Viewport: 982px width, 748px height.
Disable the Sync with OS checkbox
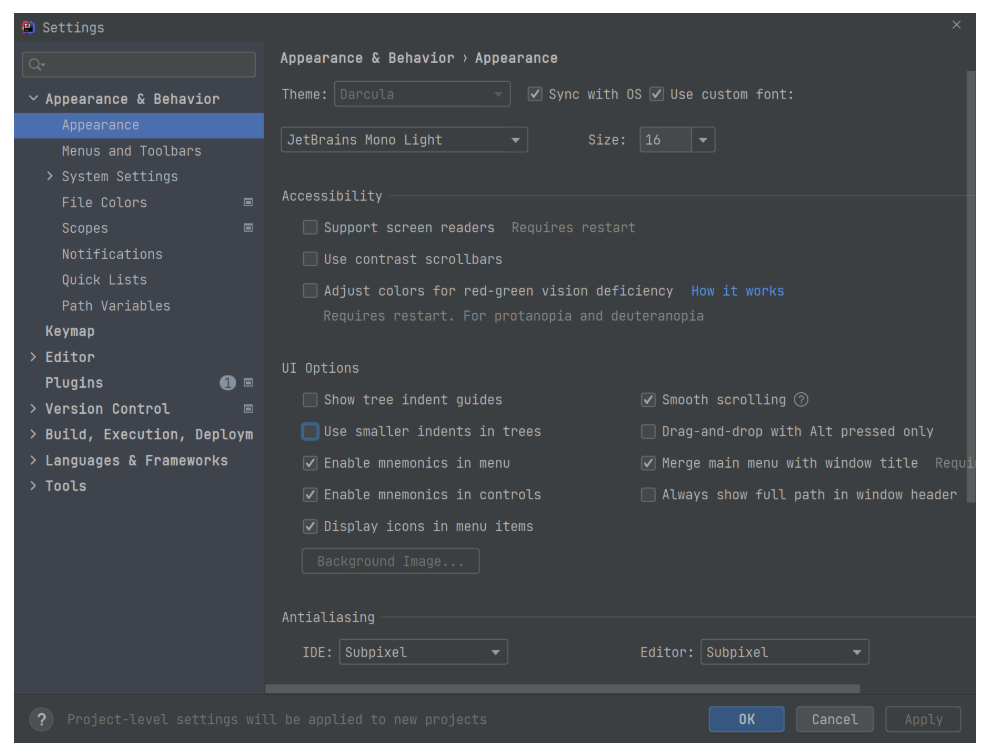535,93
